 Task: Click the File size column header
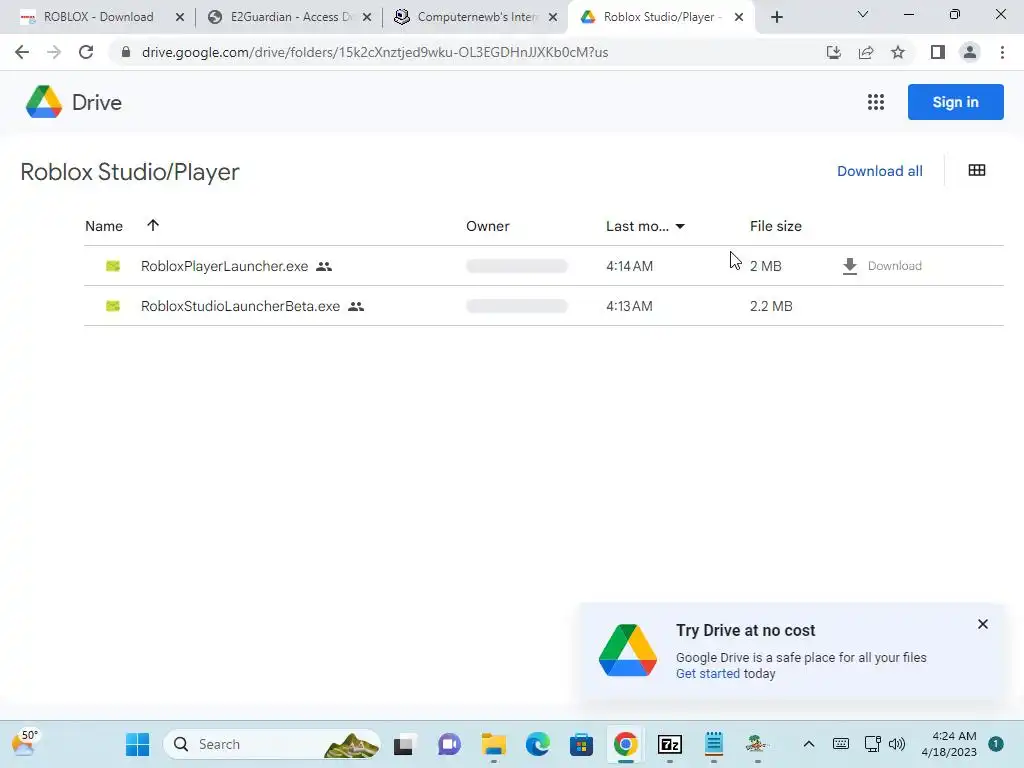(776, 226)
